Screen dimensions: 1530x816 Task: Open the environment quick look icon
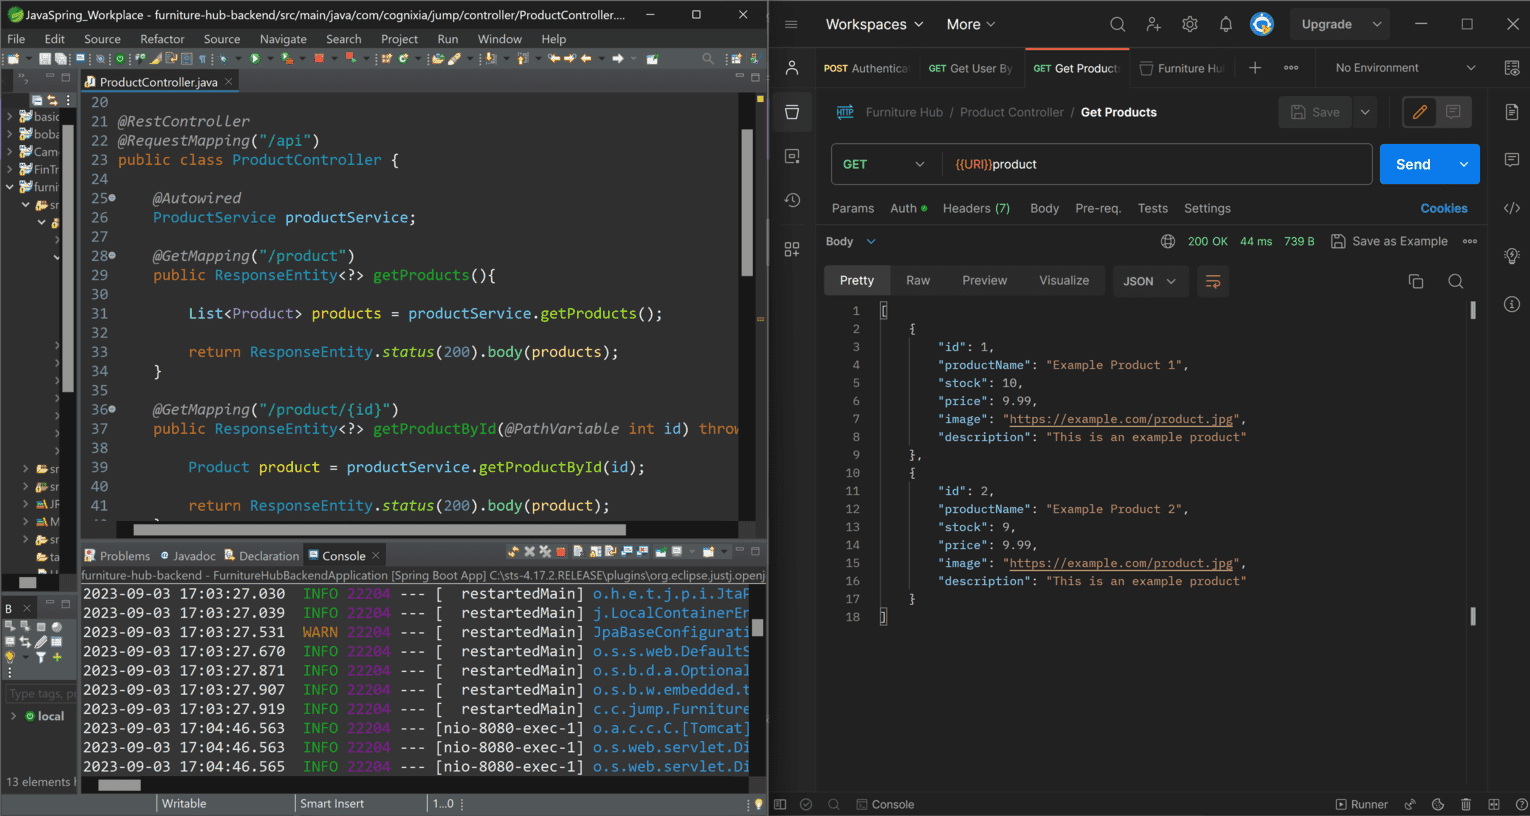click(x=1512, y=68)
